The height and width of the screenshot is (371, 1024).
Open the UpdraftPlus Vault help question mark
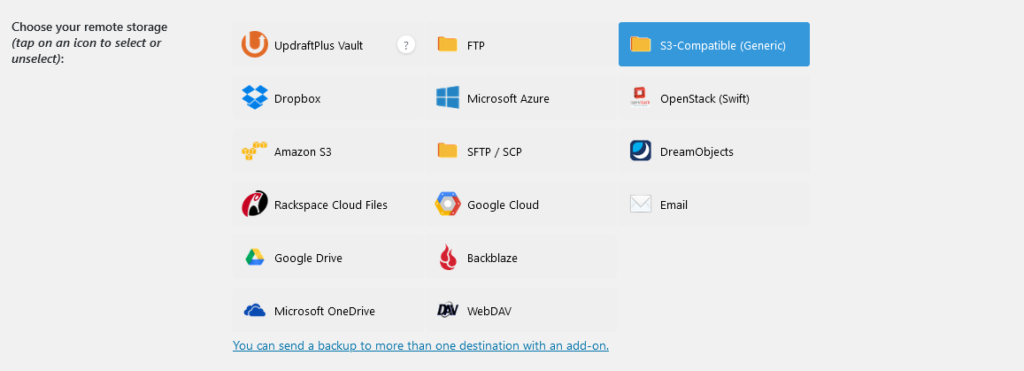pyautogui.click(x=406, y=45)
